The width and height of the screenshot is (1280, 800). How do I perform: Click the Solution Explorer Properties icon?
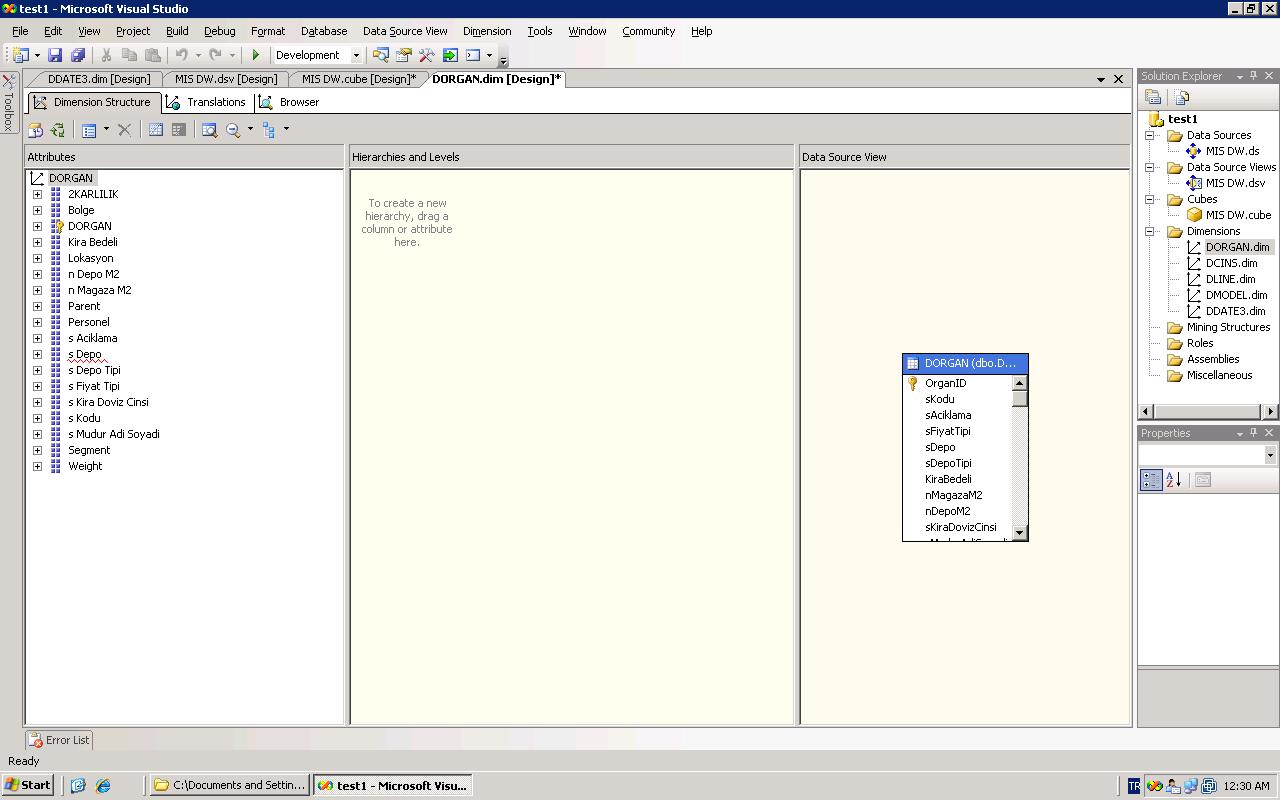(x=1153, y=97)
